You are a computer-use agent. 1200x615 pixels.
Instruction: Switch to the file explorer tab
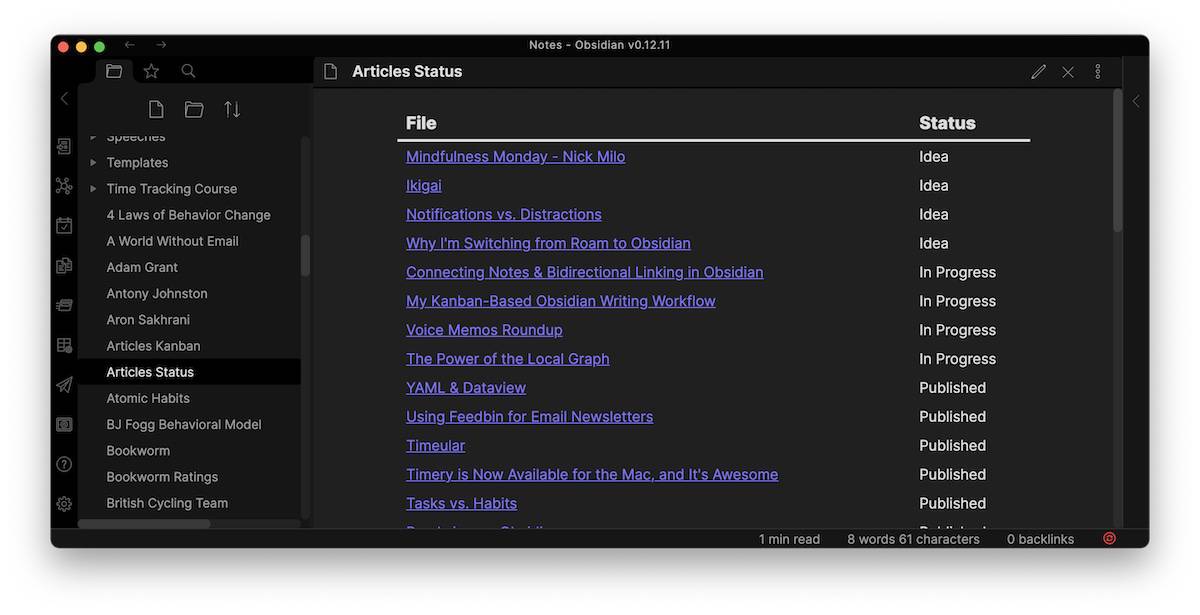tap(114, 71)
